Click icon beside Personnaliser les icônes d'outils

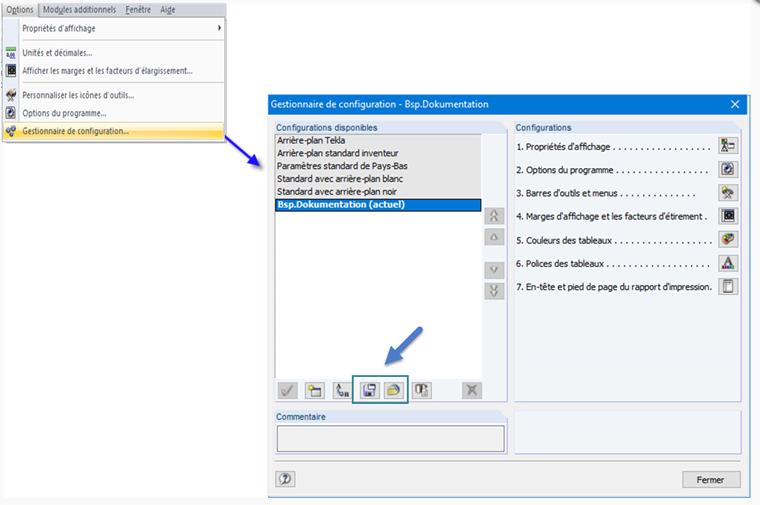click(x=11, y=95)
